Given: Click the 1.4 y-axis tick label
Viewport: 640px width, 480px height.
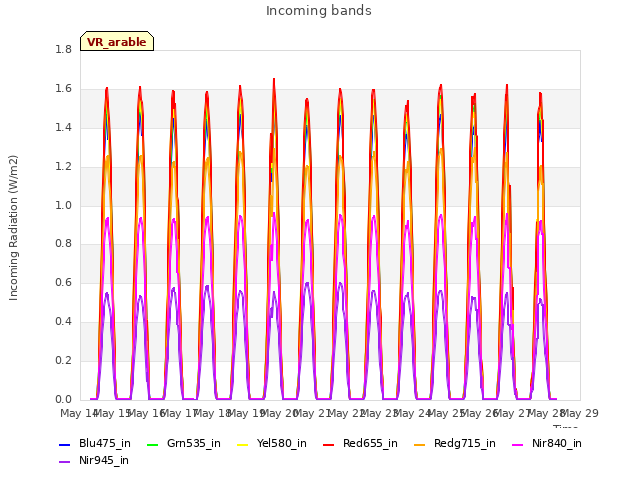Looking at the screenshot, I should point(63,127).
